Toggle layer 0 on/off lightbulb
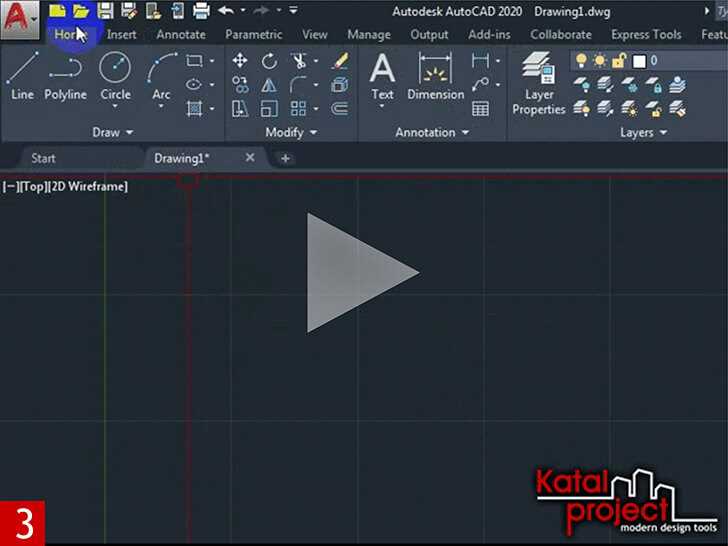 click(581, 61)
